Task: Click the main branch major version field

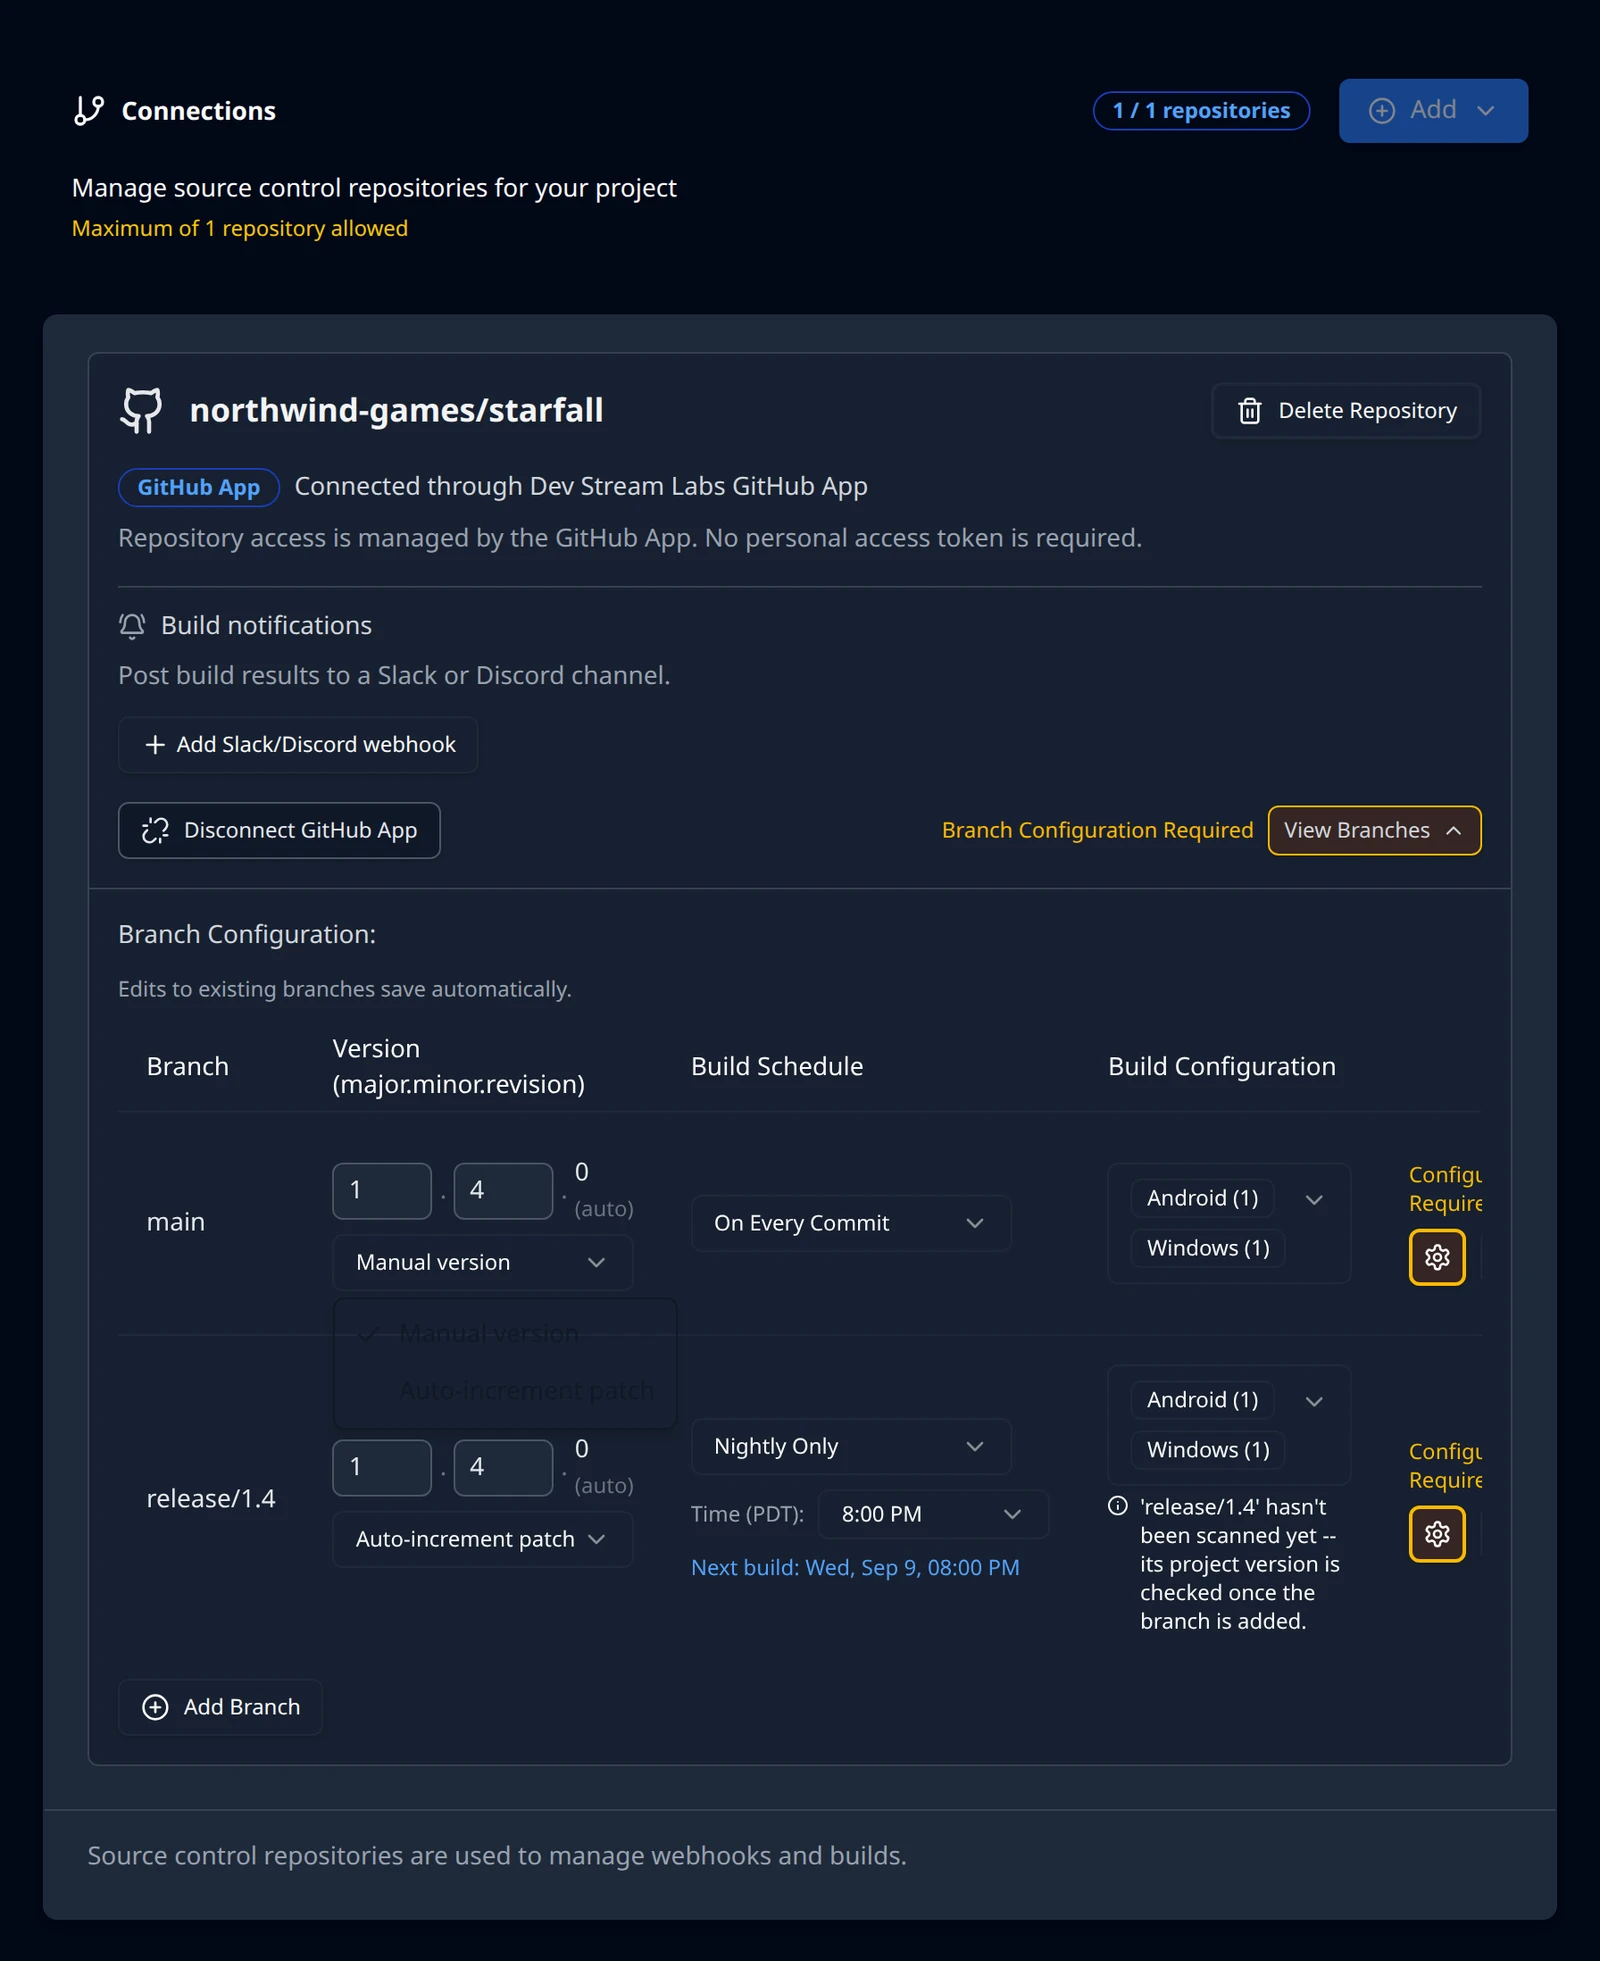Action: 382,1191
